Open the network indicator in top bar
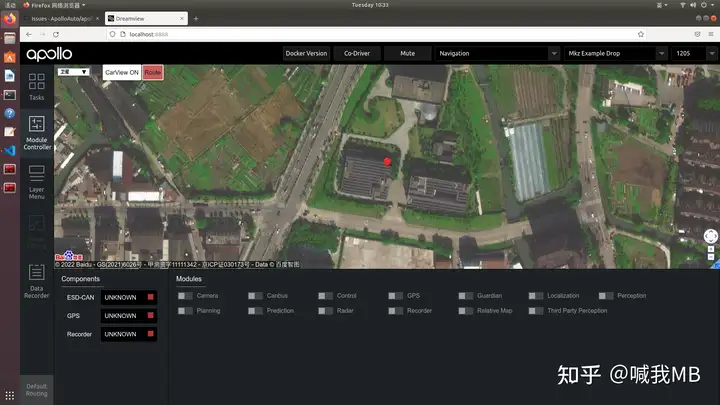This screenshot has width=720, height=405. click(683, 5)
